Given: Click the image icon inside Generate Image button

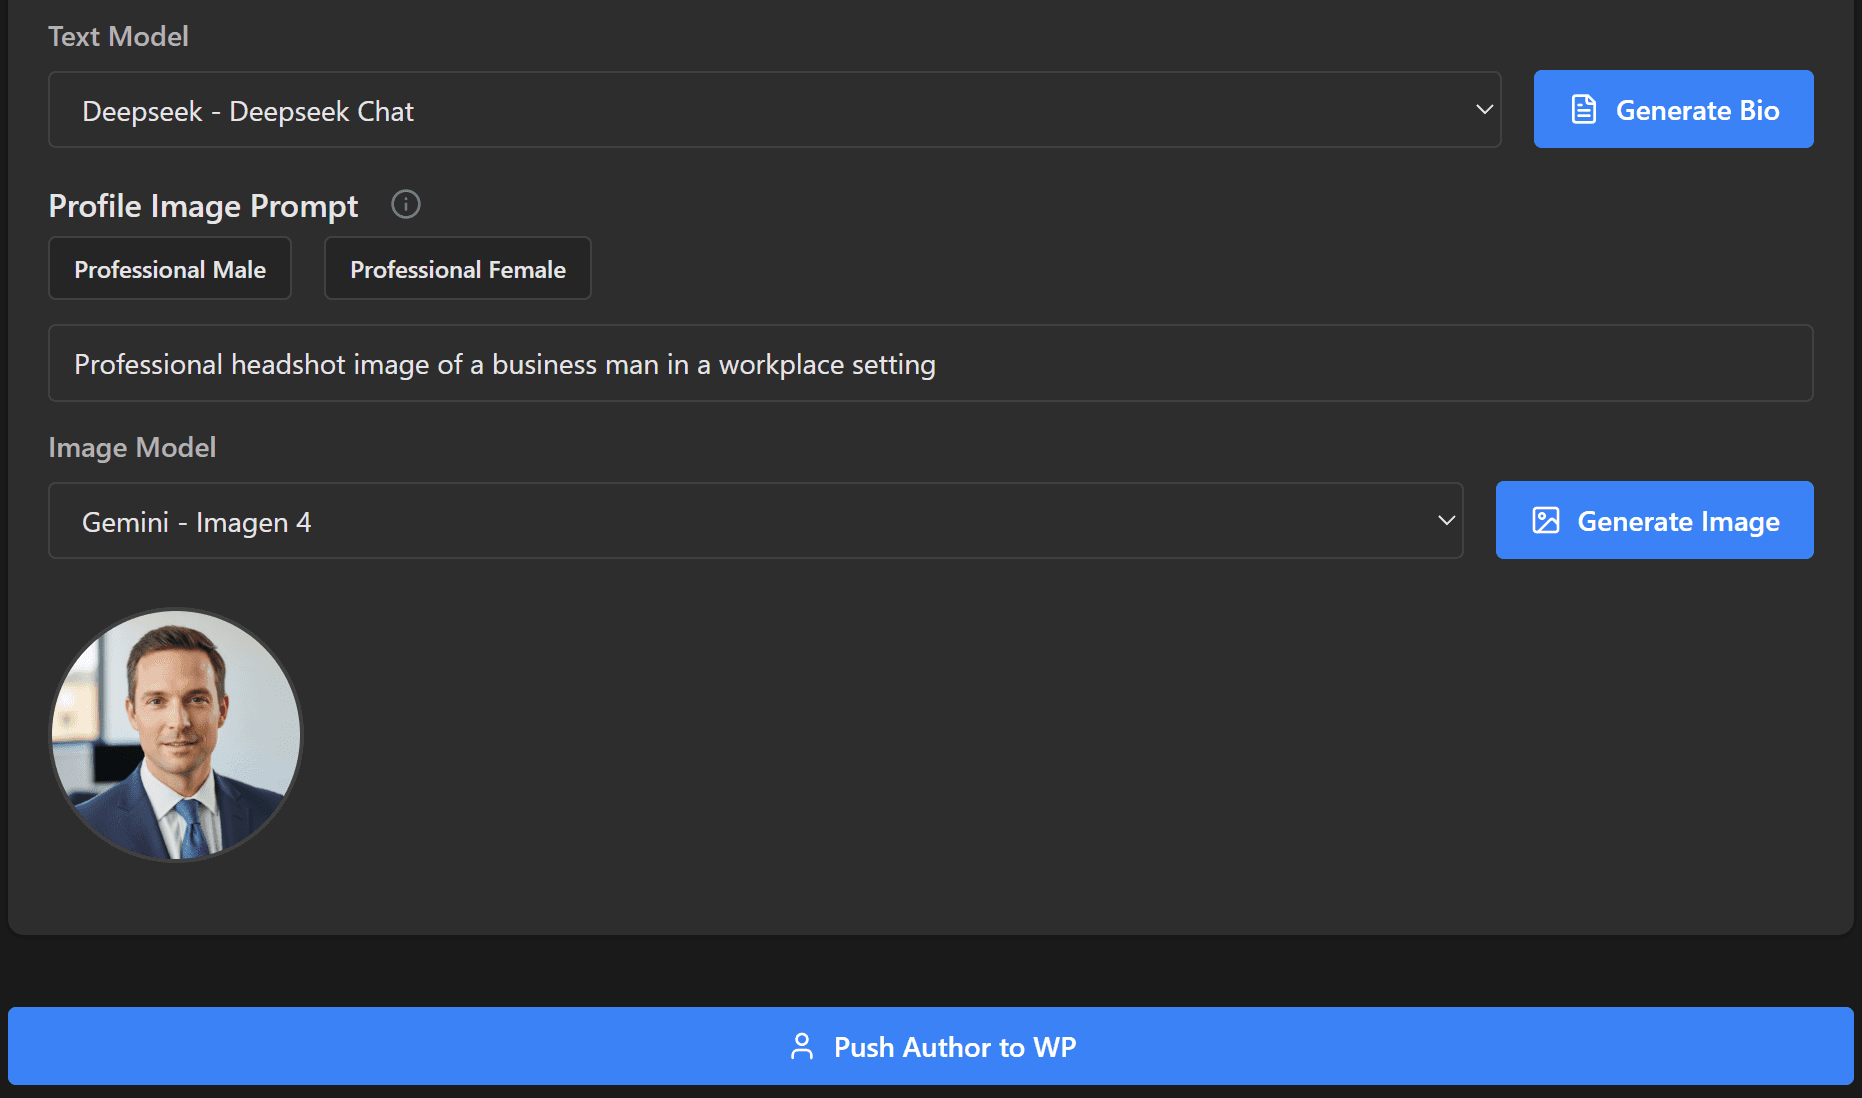Looking at the screenshot, I should tap(1545, 520).
